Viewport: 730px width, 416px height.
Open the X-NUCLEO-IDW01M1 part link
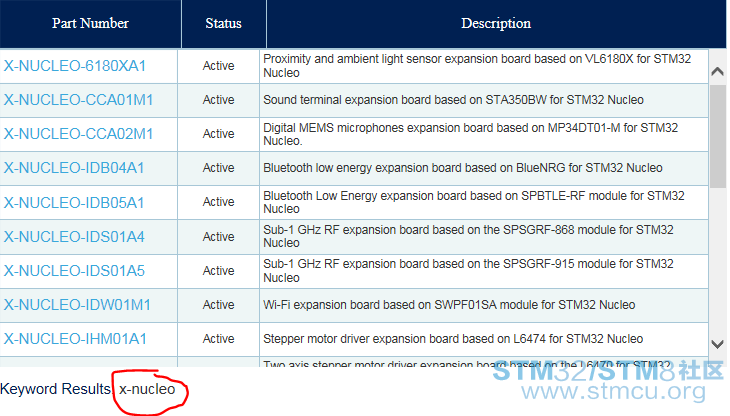[x=77, y=305]
